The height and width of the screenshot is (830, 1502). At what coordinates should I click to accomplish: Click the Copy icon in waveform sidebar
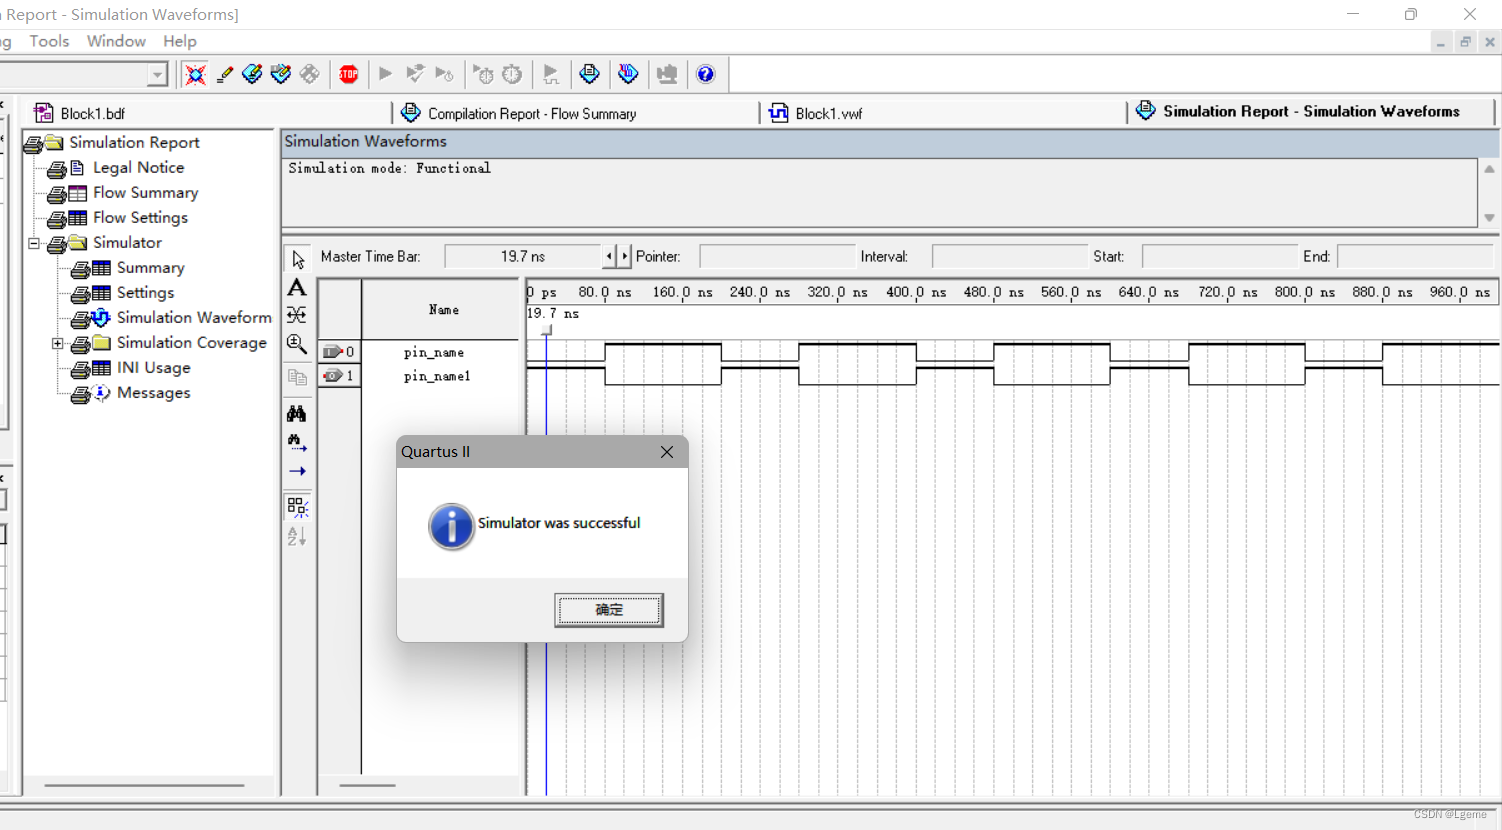coord(296,377)
